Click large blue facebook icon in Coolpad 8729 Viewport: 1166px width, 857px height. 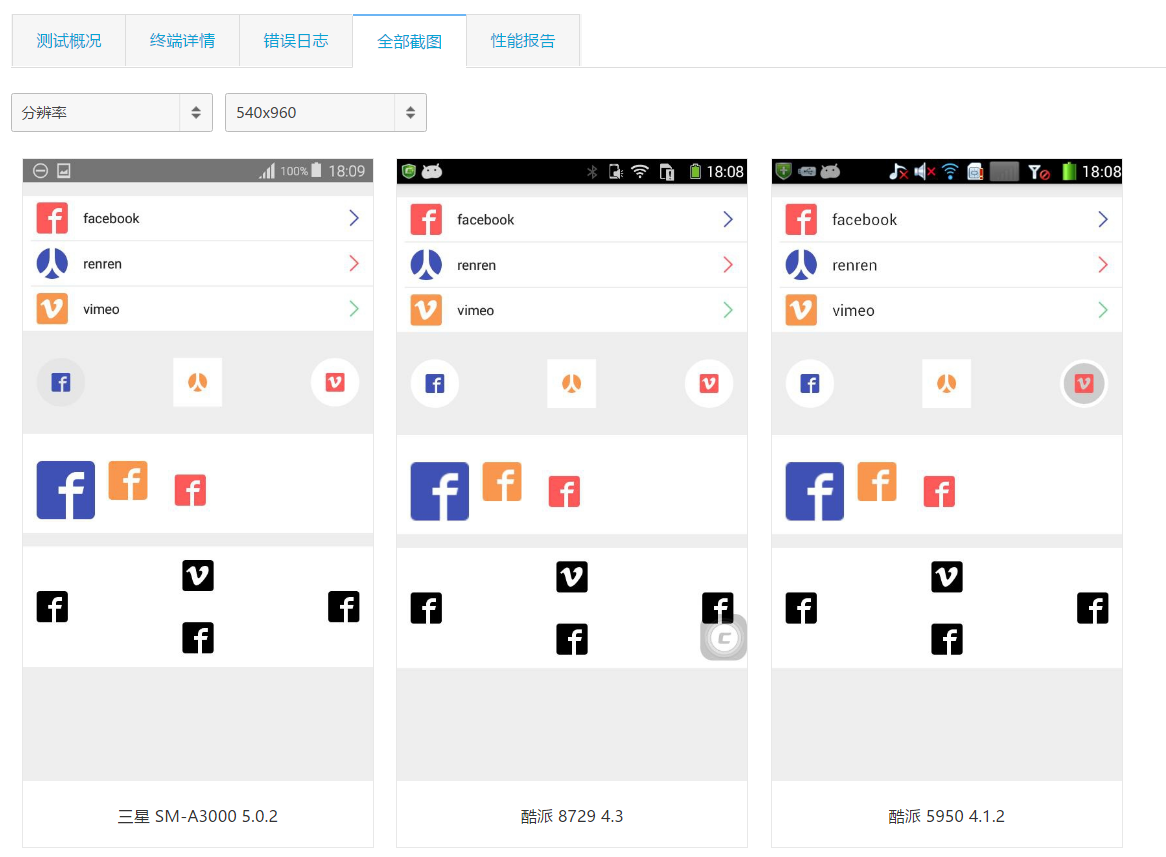coord(439,491)
